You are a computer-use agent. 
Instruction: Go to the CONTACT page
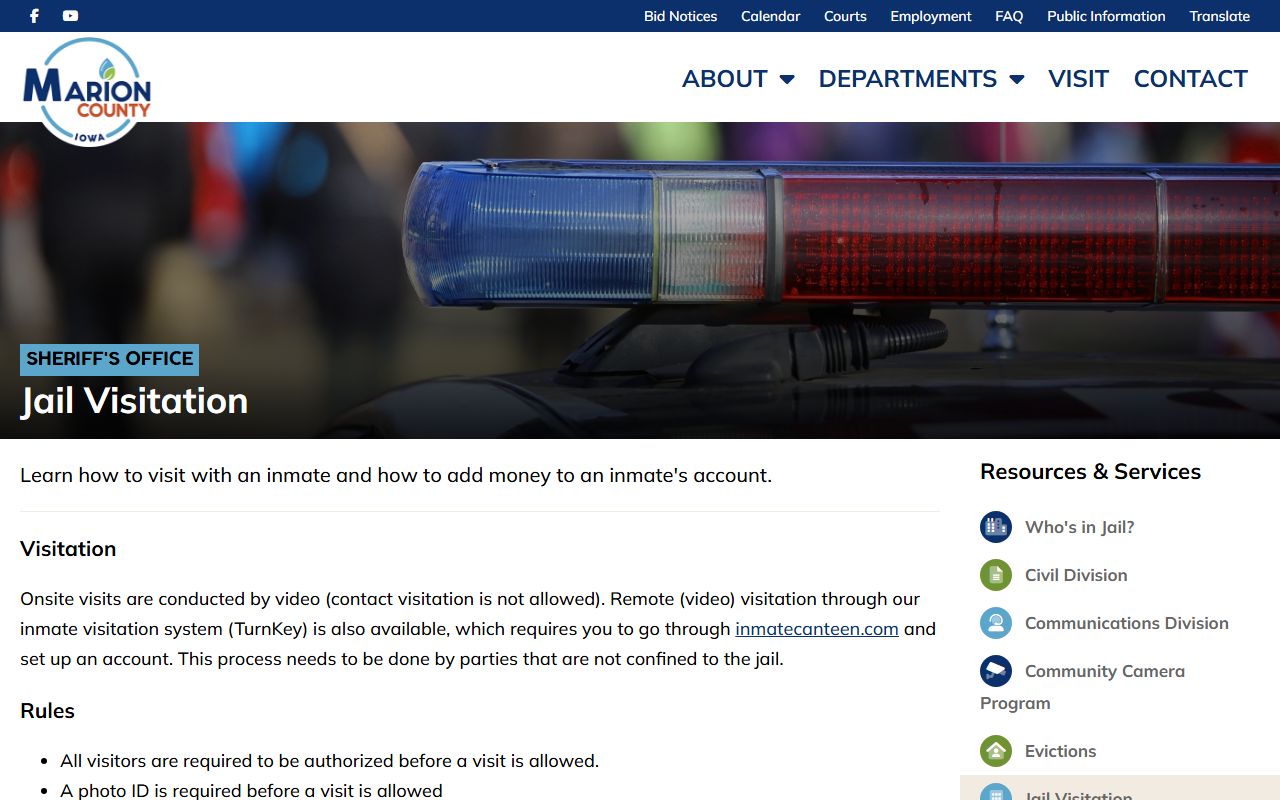point(1191,79)
